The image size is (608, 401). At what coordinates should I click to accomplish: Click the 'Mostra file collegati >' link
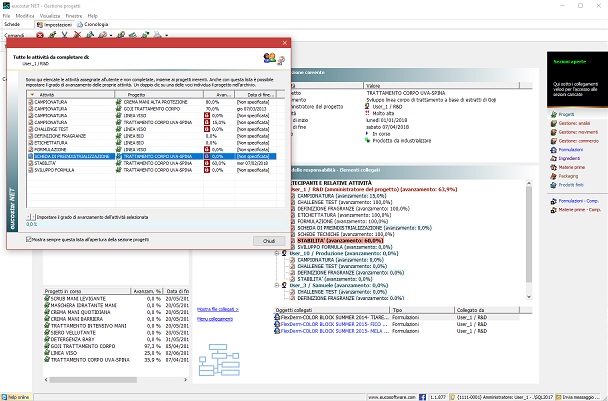click(218, 309)
